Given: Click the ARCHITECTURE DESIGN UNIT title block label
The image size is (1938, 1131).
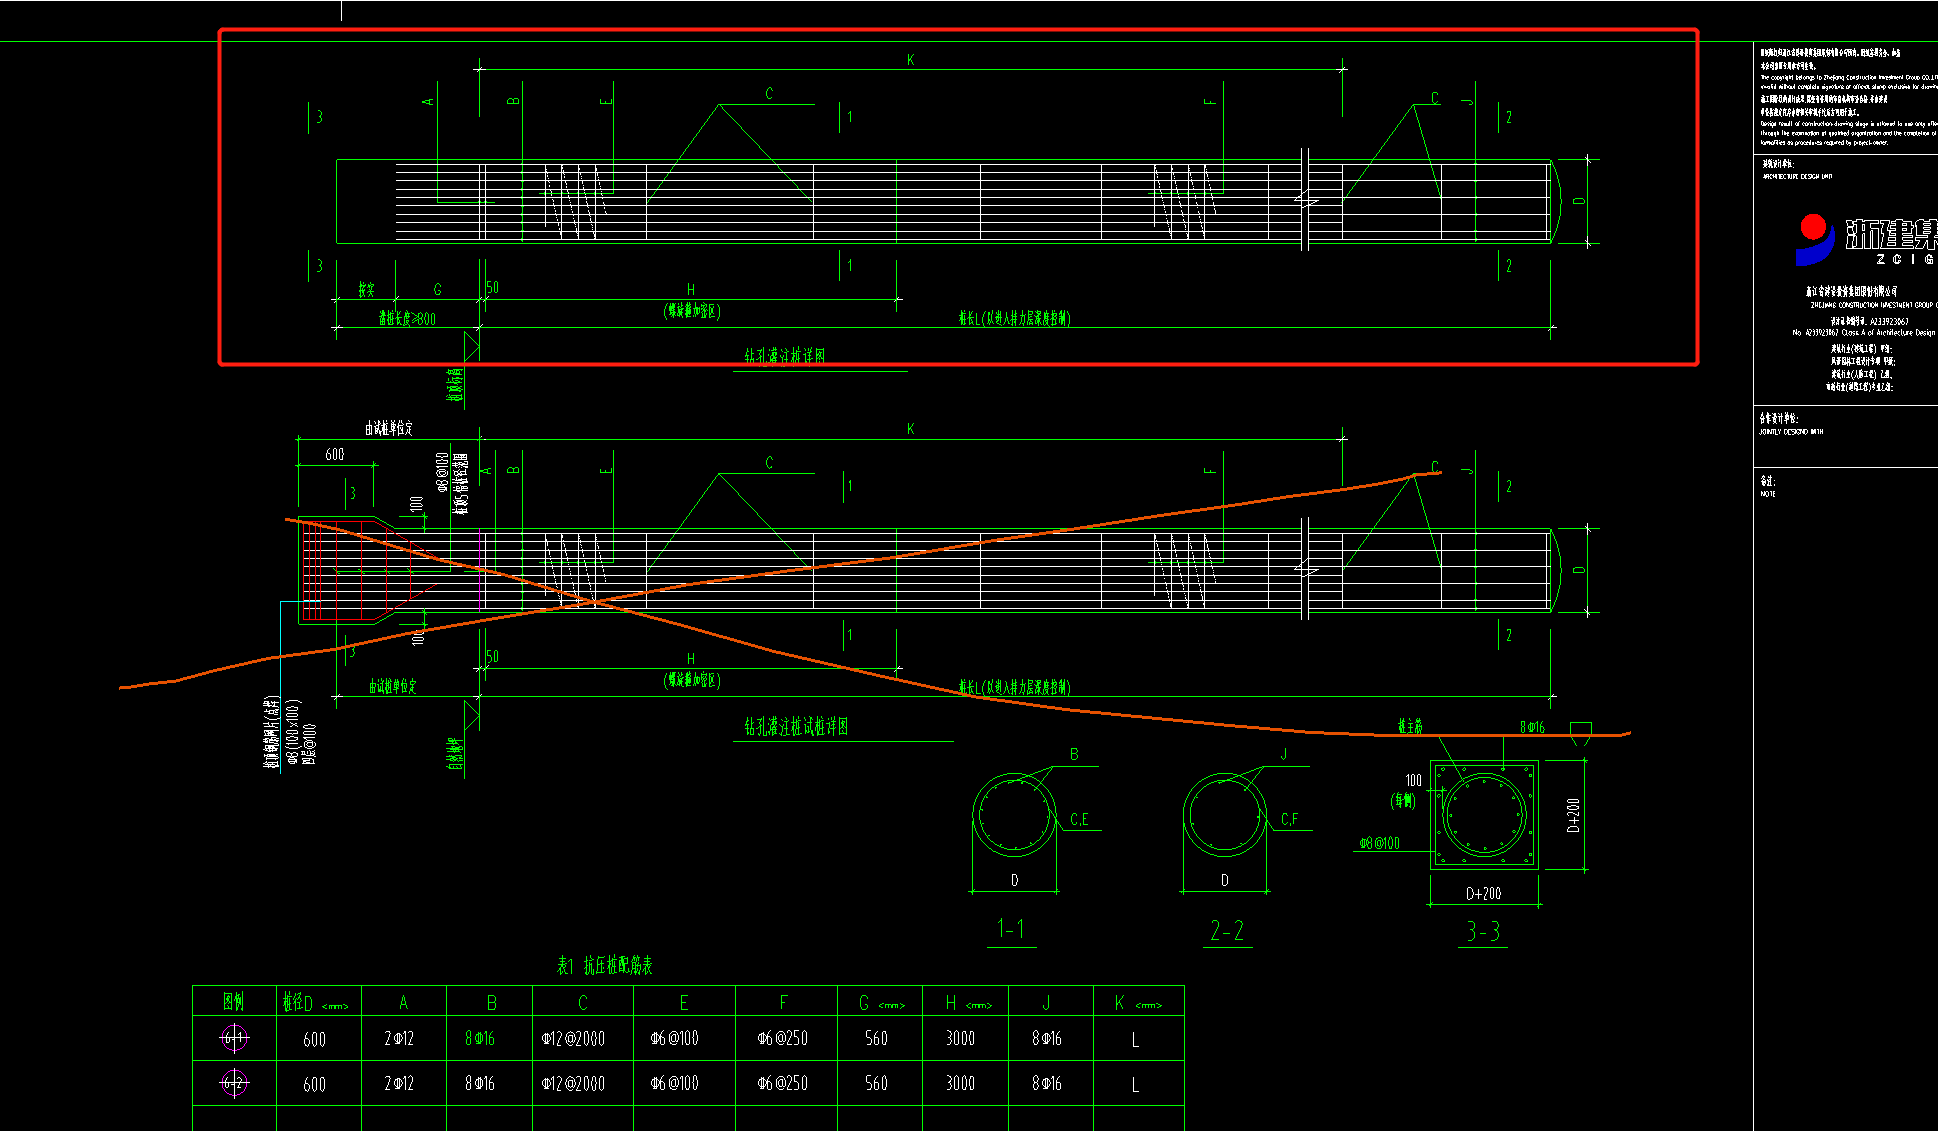Looking at the screenshot, I should tap(1797, 177).
